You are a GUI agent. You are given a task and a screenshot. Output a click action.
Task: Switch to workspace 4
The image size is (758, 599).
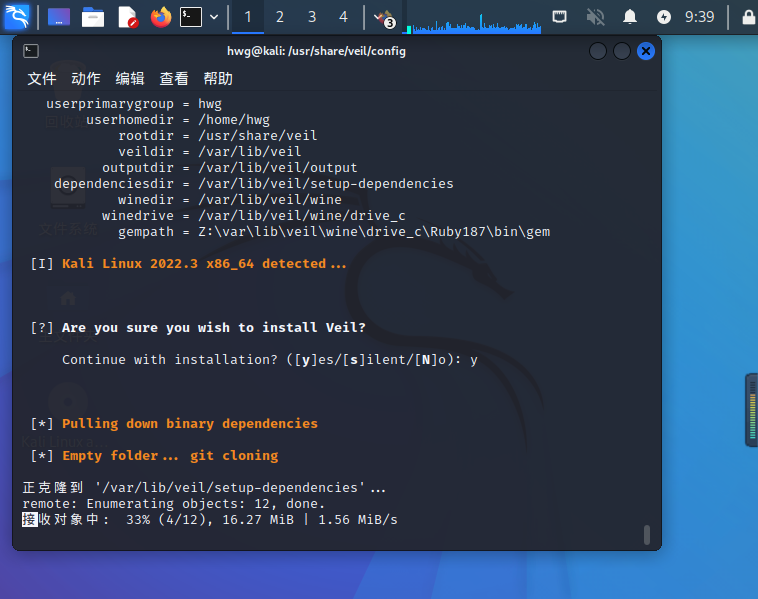click(x=343, y=17)
